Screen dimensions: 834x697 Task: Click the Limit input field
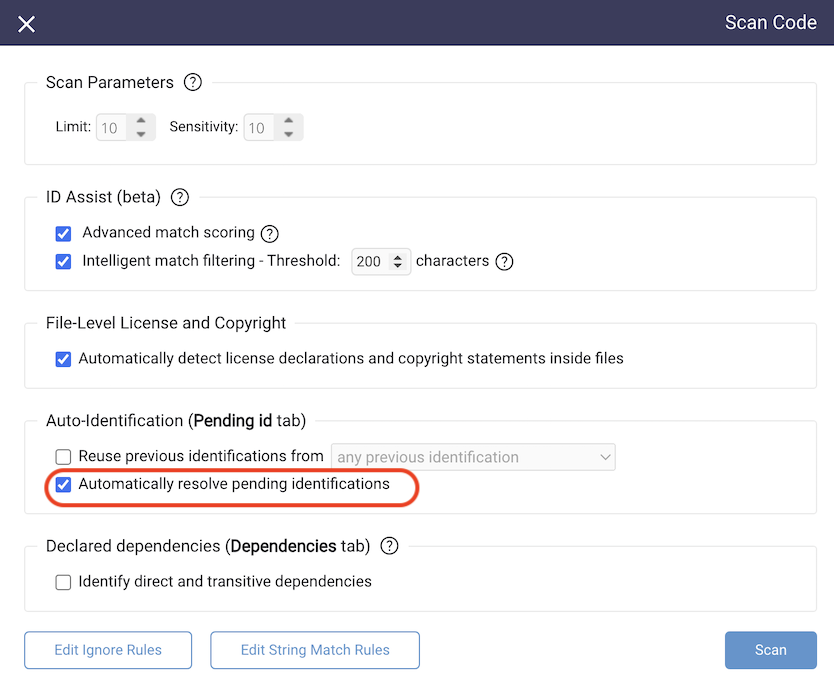tap(112, 128)
